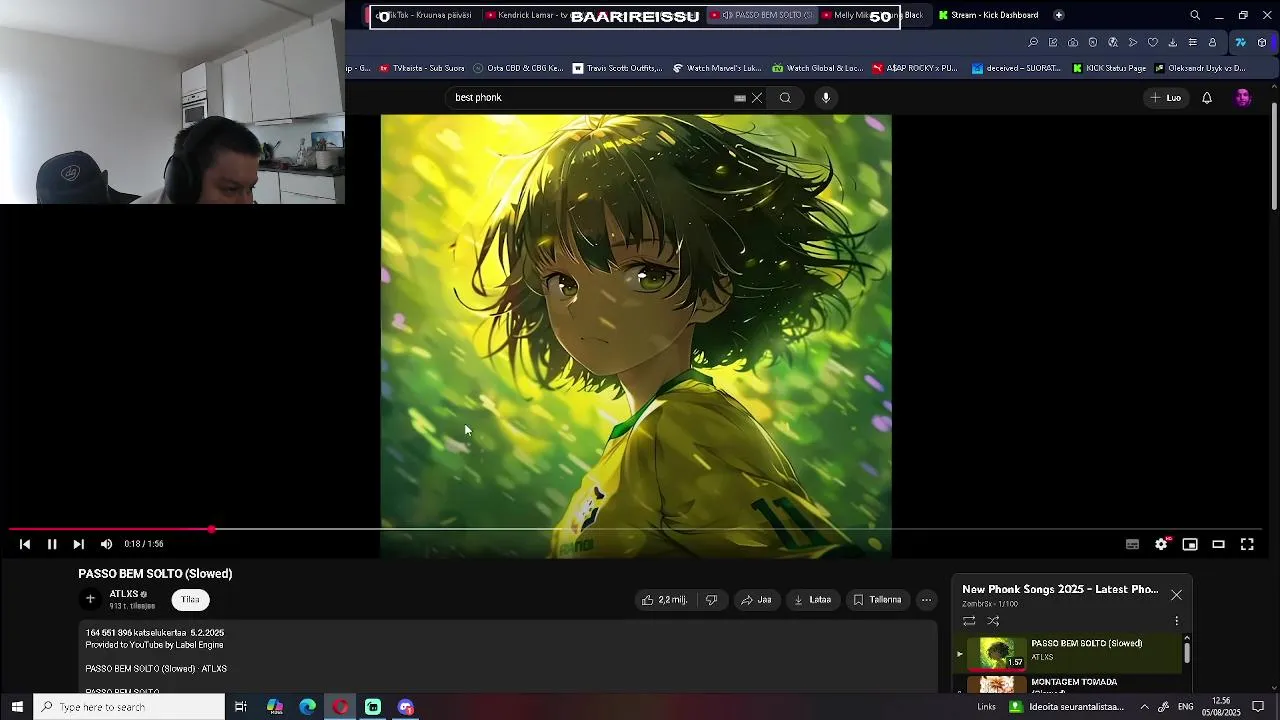Open the Luo create button
The image size is (1280, 720).
point(1165,98)
